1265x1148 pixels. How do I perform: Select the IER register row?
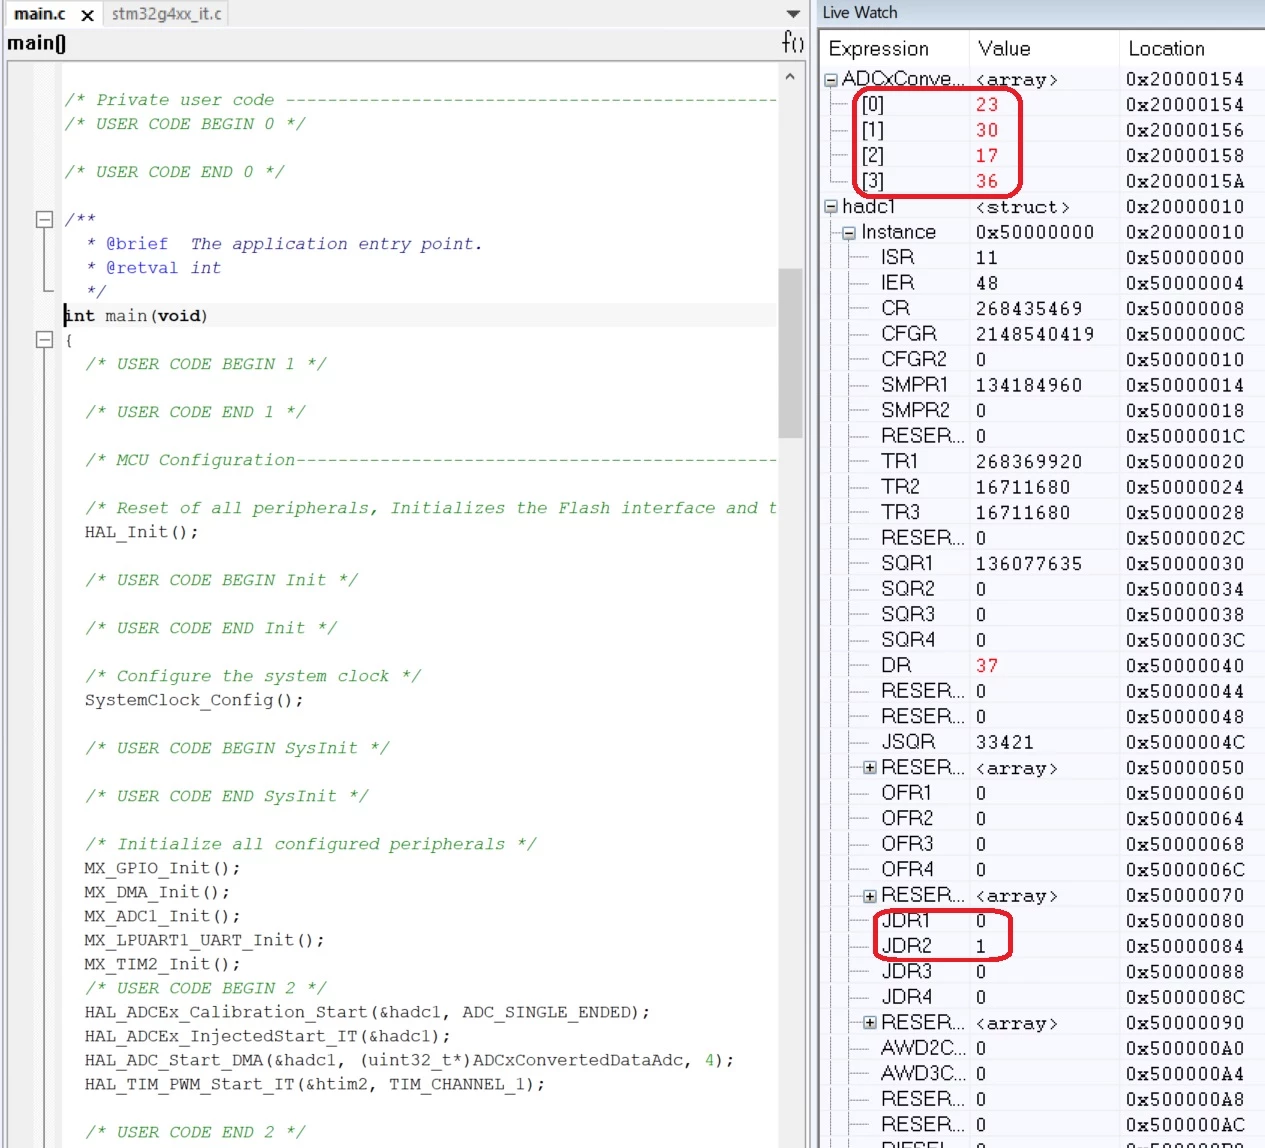[x=1043, y=284]
